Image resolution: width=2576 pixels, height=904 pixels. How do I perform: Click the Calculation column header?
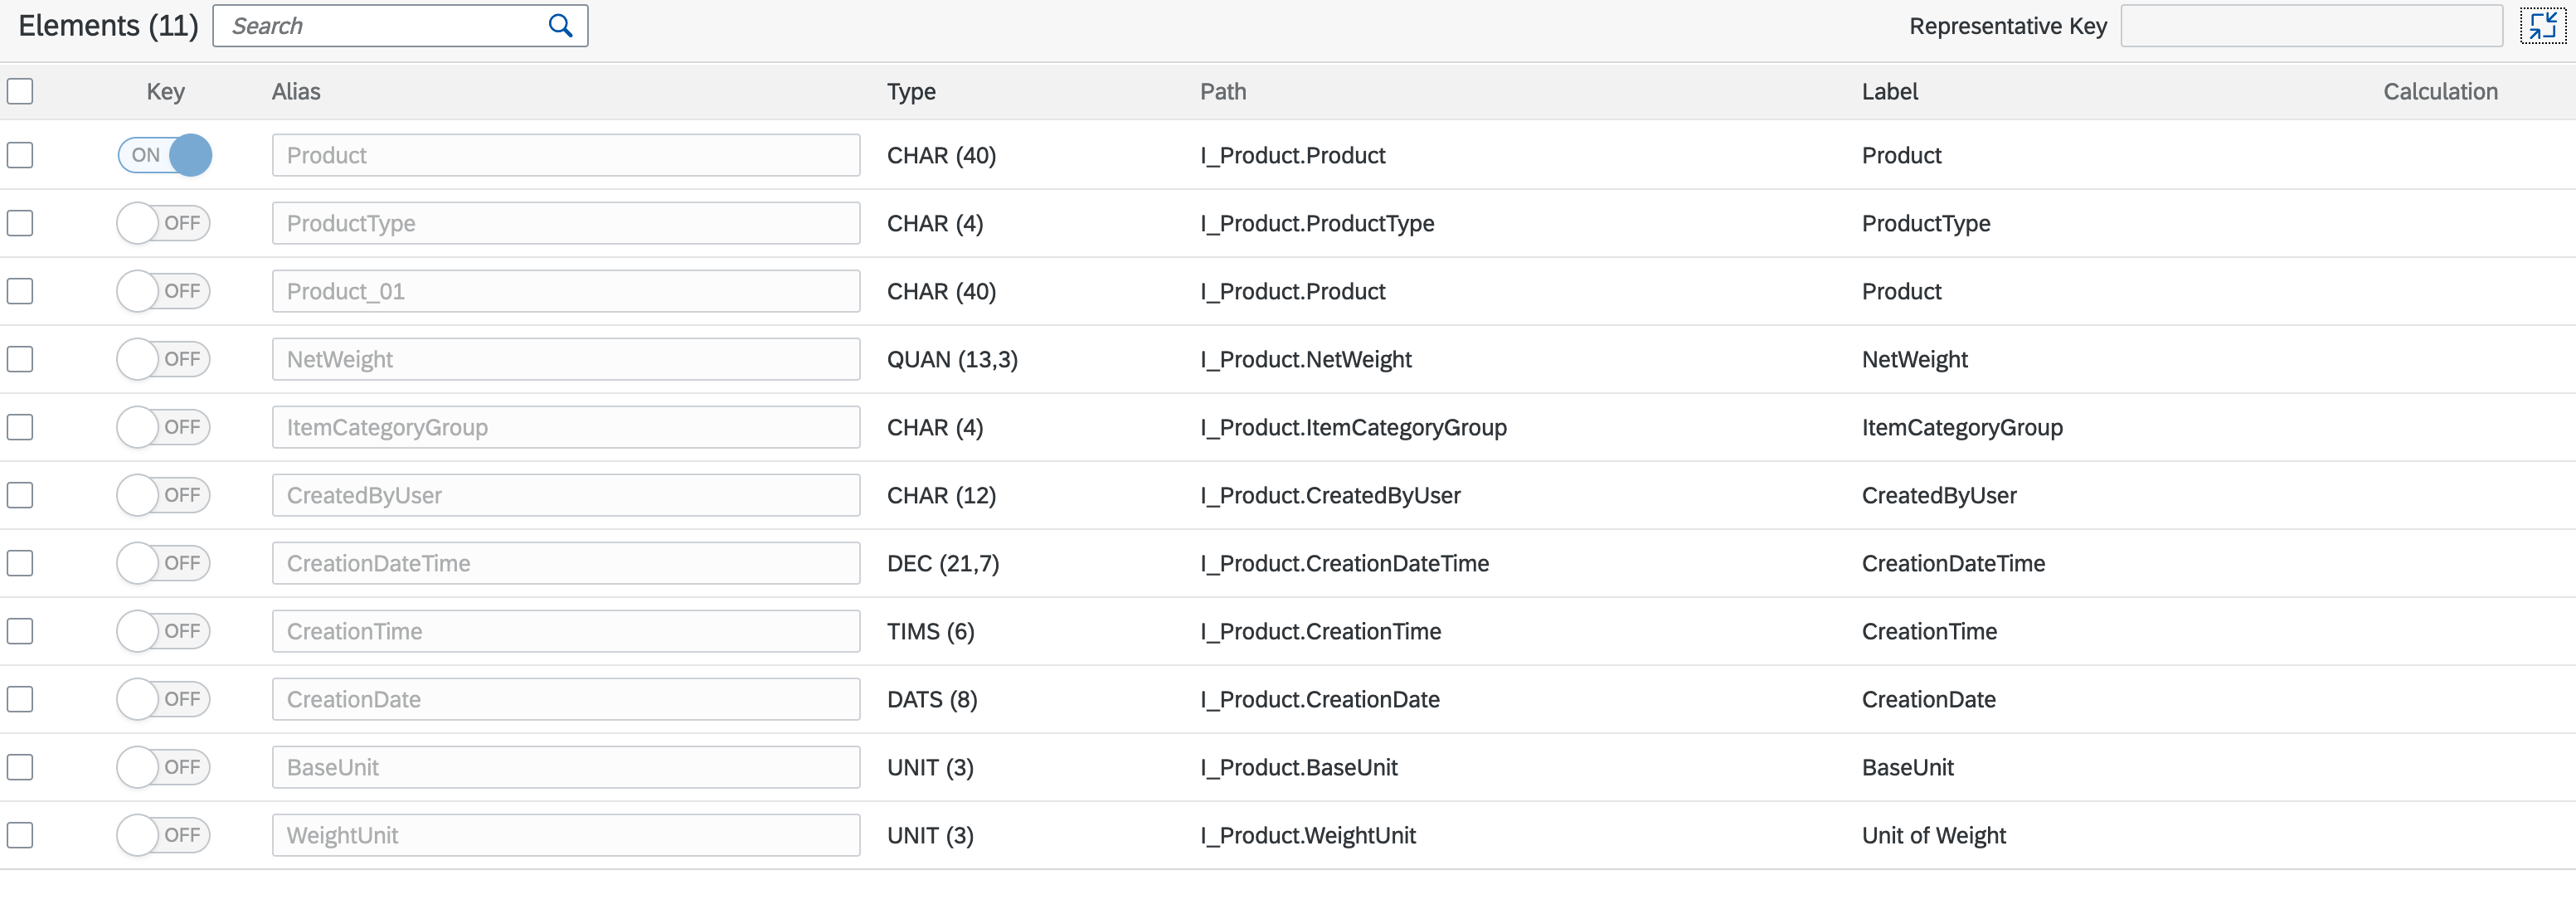tap(2439, 91)
